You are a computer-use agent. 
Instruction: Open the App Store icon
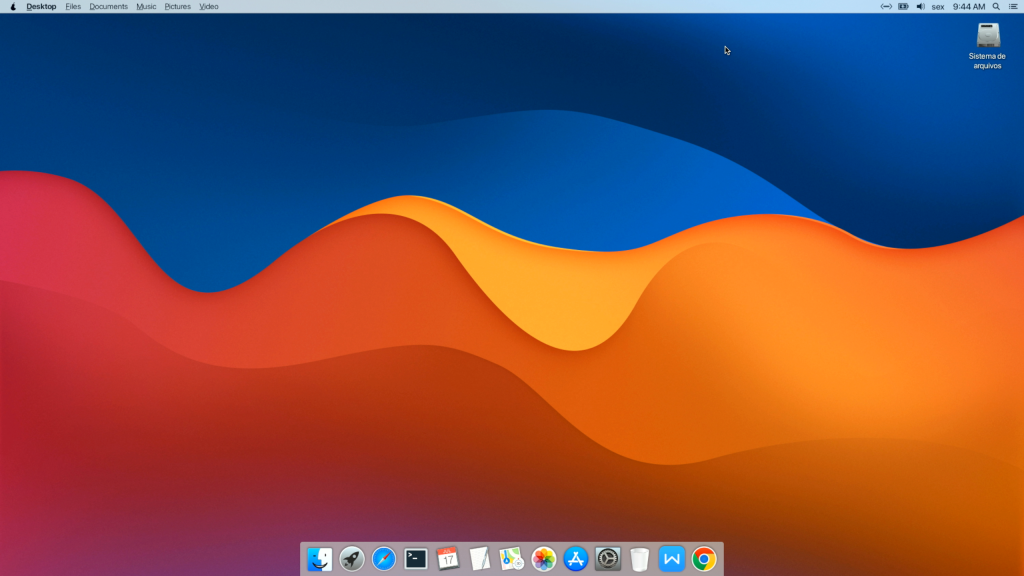click(576, 559)
